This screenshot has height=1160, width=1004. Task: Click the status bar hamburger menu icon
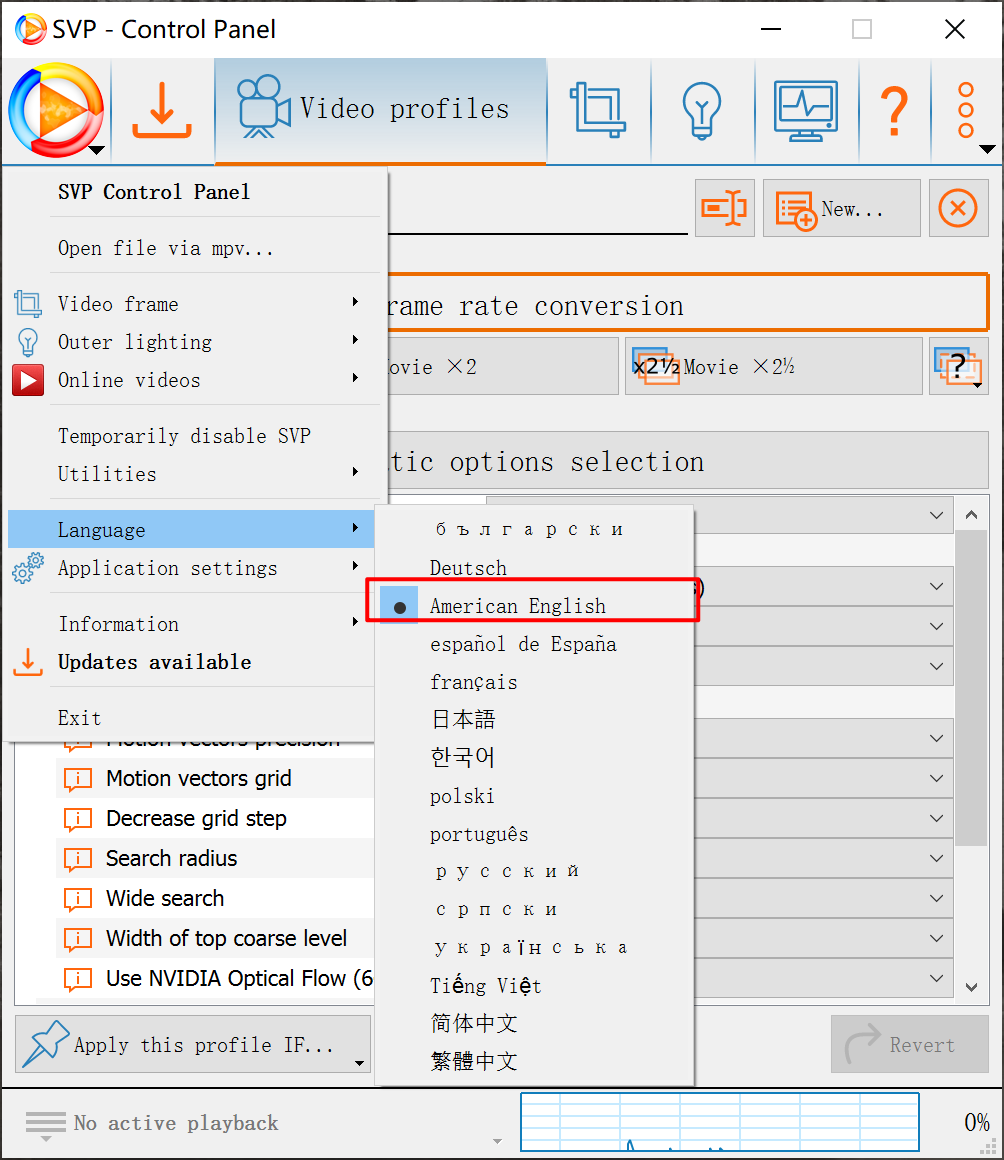coord(46,1125)
